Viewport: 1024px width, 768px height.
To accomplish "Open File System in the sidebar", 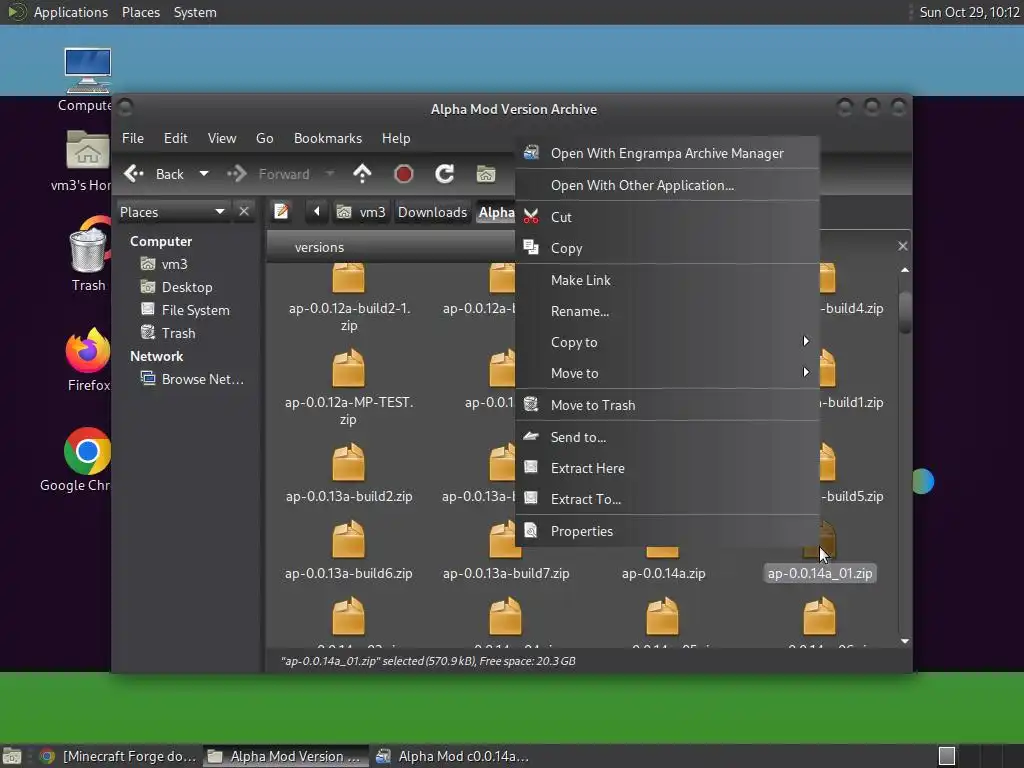I will 195,310.
